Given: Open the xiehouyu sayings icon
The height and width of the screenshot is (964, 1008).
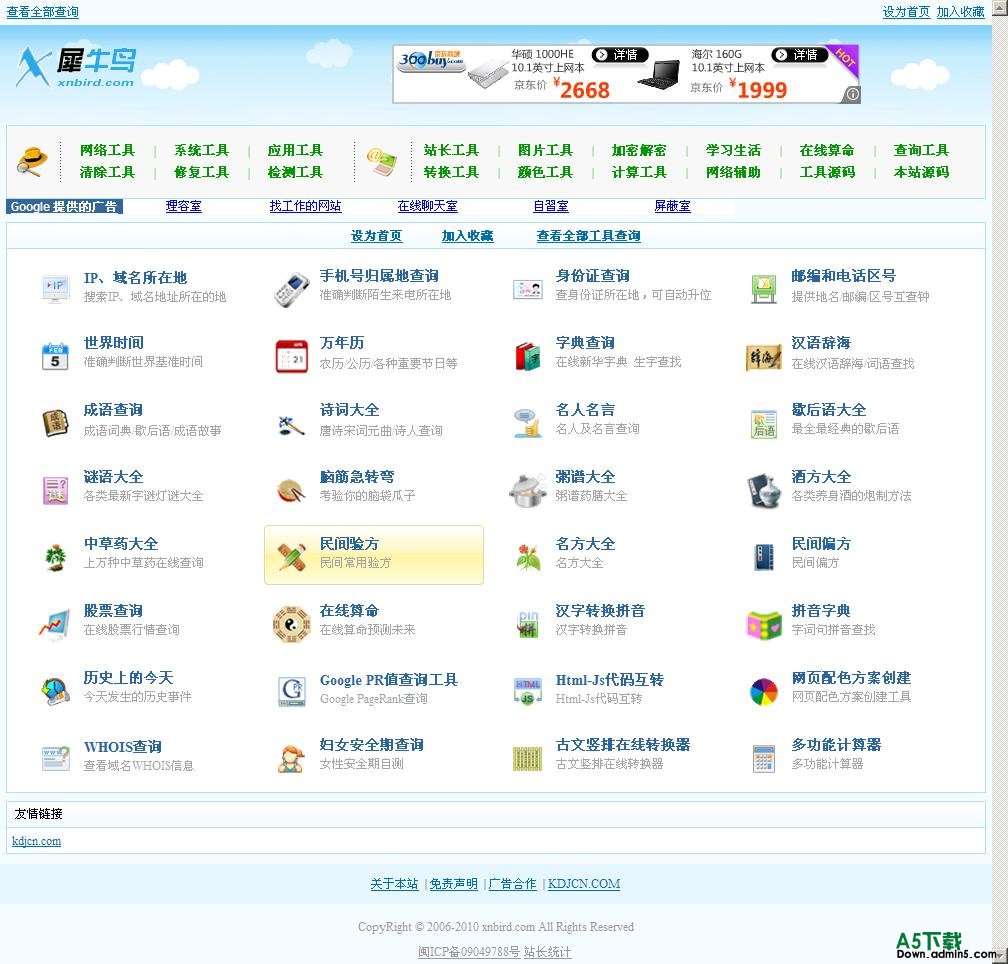Looking at the screenshot, I should [x=764, y=424].
